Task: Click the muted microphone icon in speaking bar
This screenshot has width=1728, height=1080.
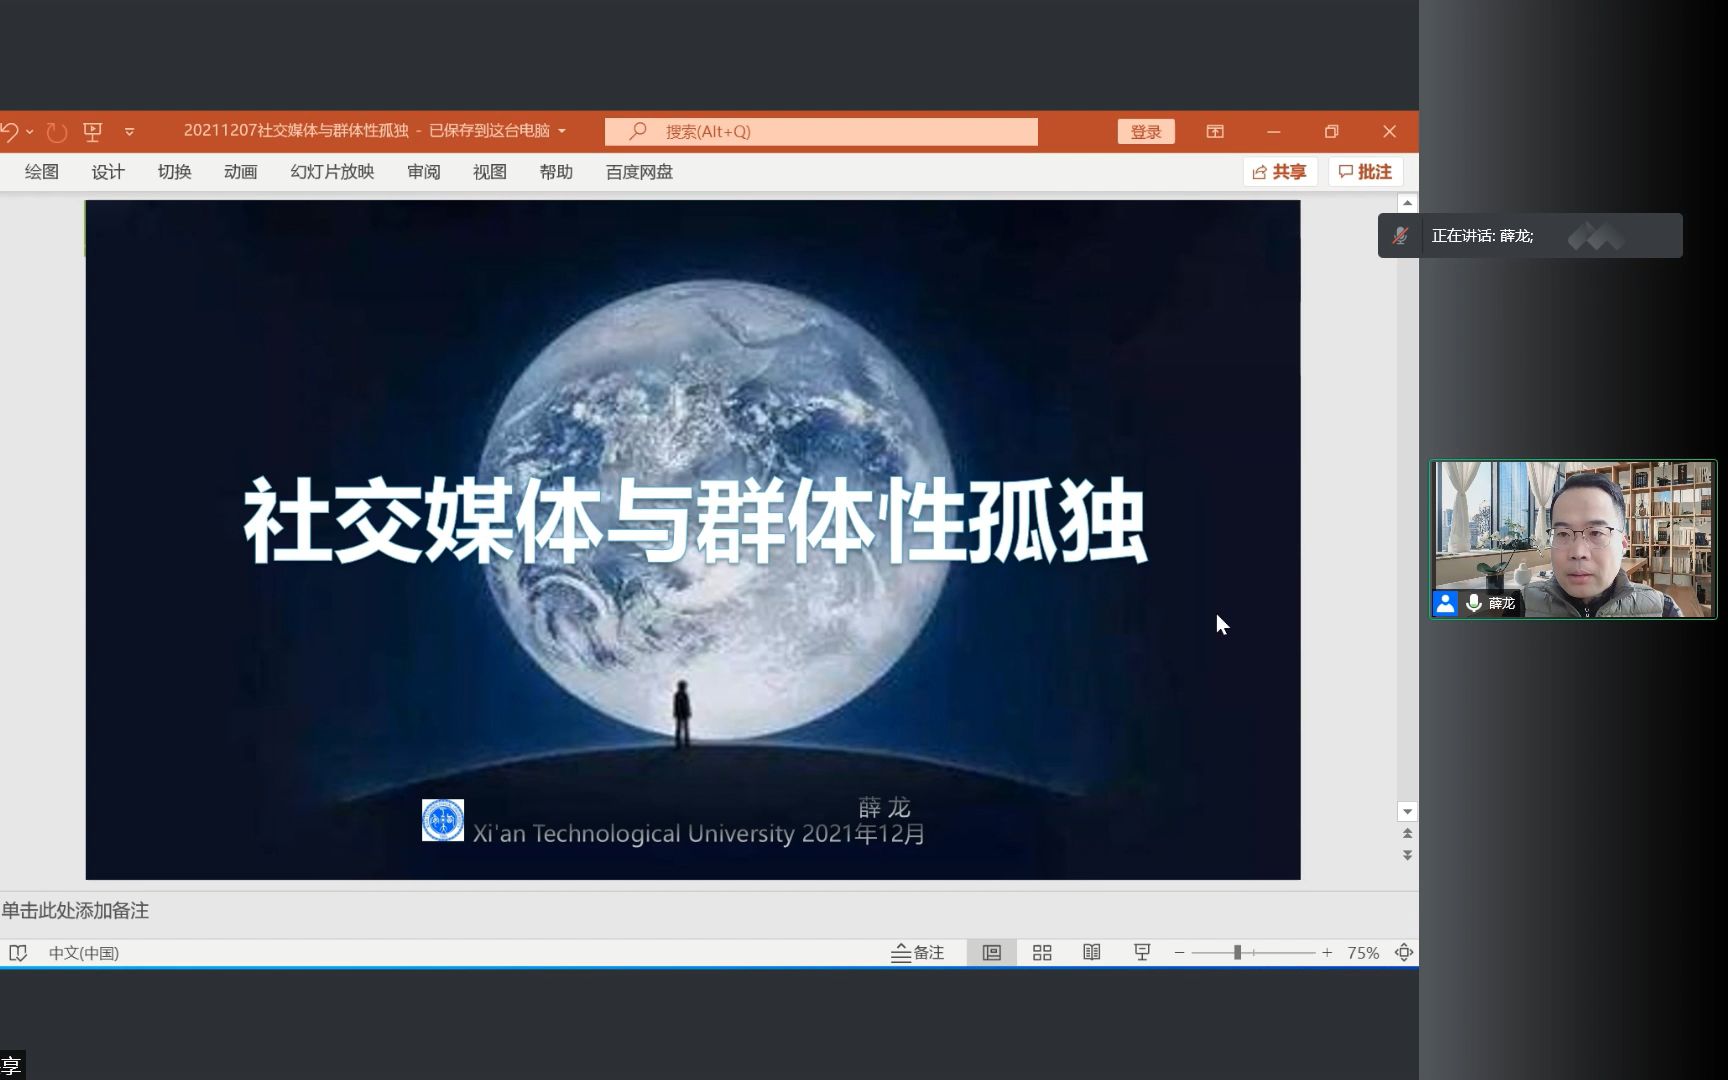Action: [x=1400, y=236]
